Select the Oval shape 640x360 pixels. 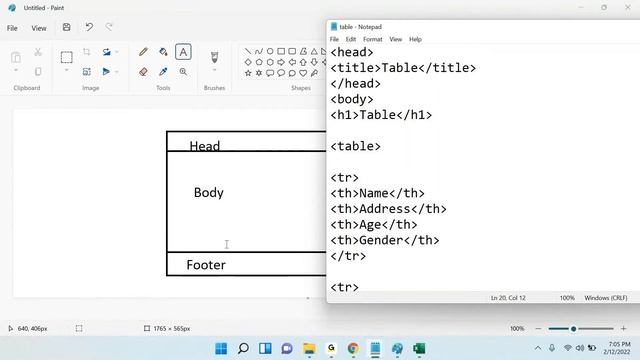[x=270, y=51]
